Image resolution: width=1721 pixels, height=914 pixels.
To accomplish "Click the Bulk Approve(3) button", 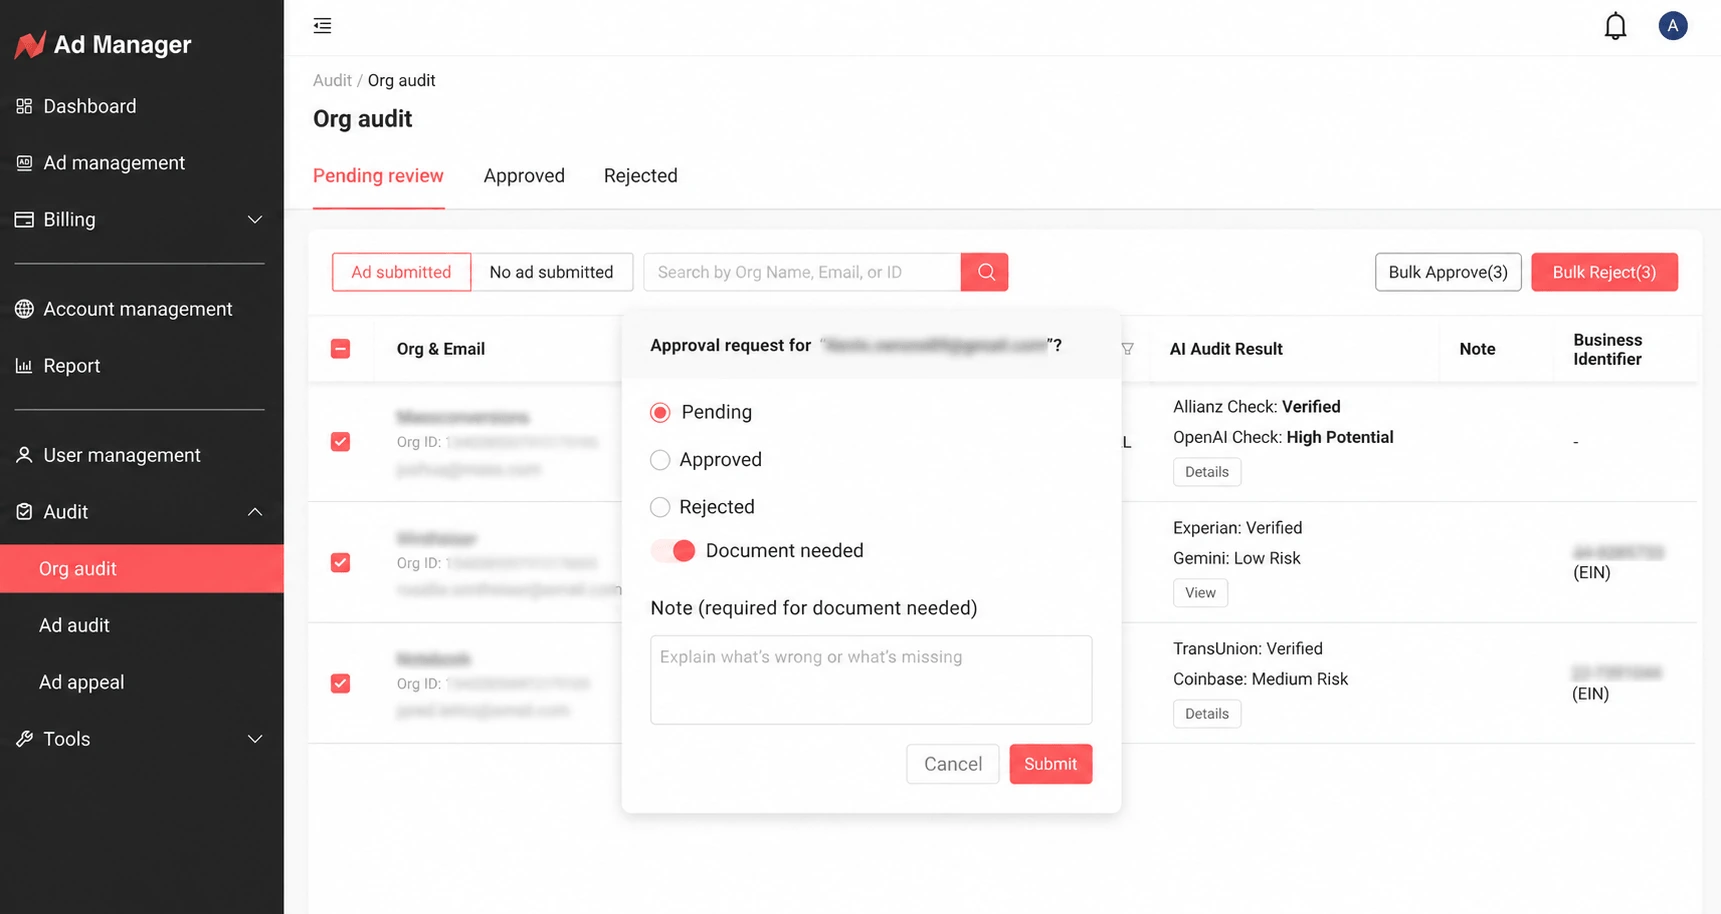I will 1448,272.
